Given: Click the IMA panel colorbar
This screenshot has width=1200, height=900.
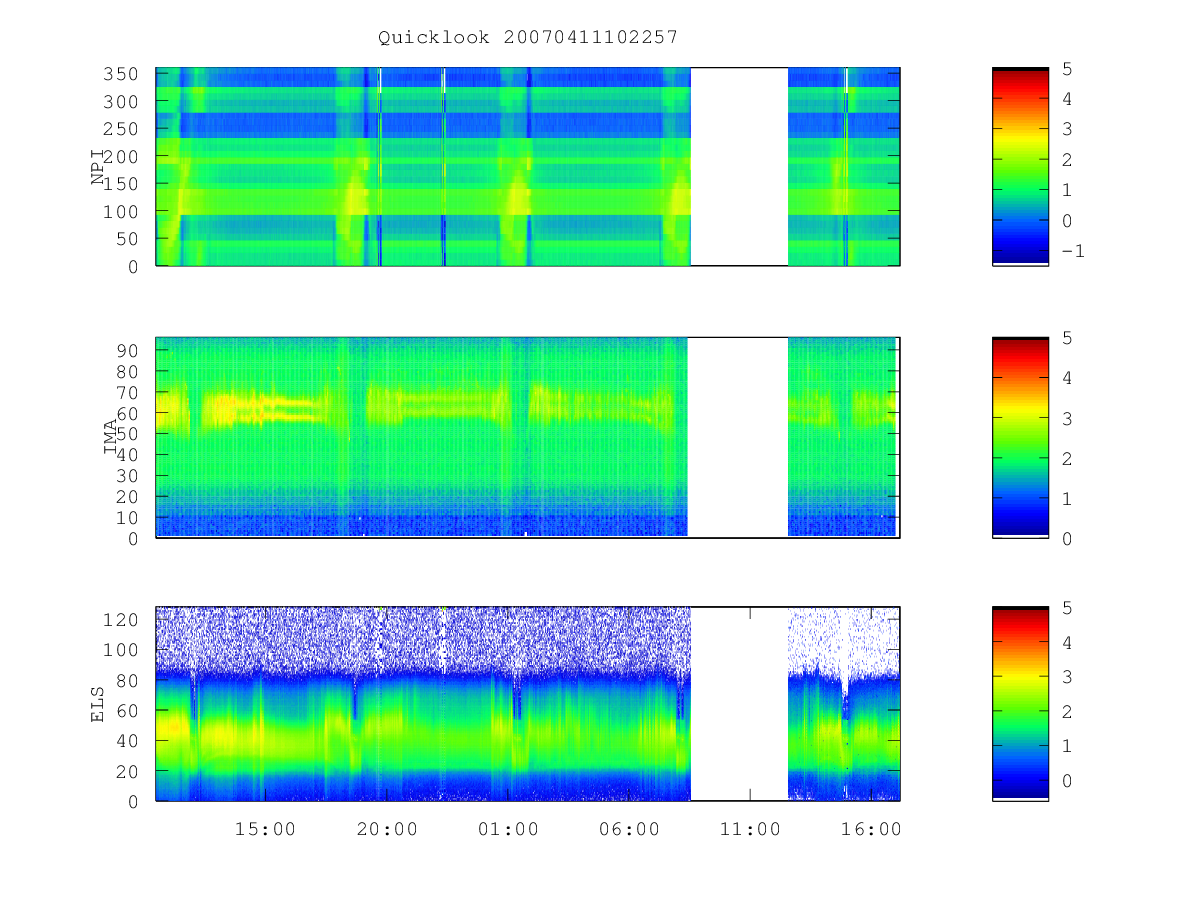Looking at the screenshot, I should coord(1020,437).
